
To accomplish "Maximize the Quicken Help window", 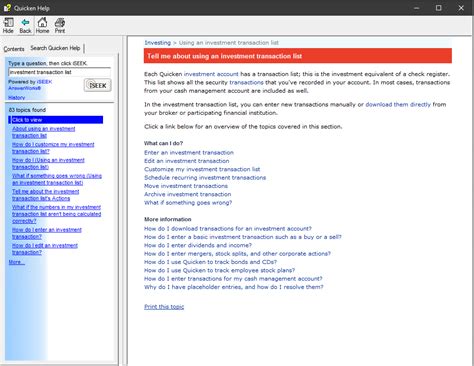I will pos(439,8).
